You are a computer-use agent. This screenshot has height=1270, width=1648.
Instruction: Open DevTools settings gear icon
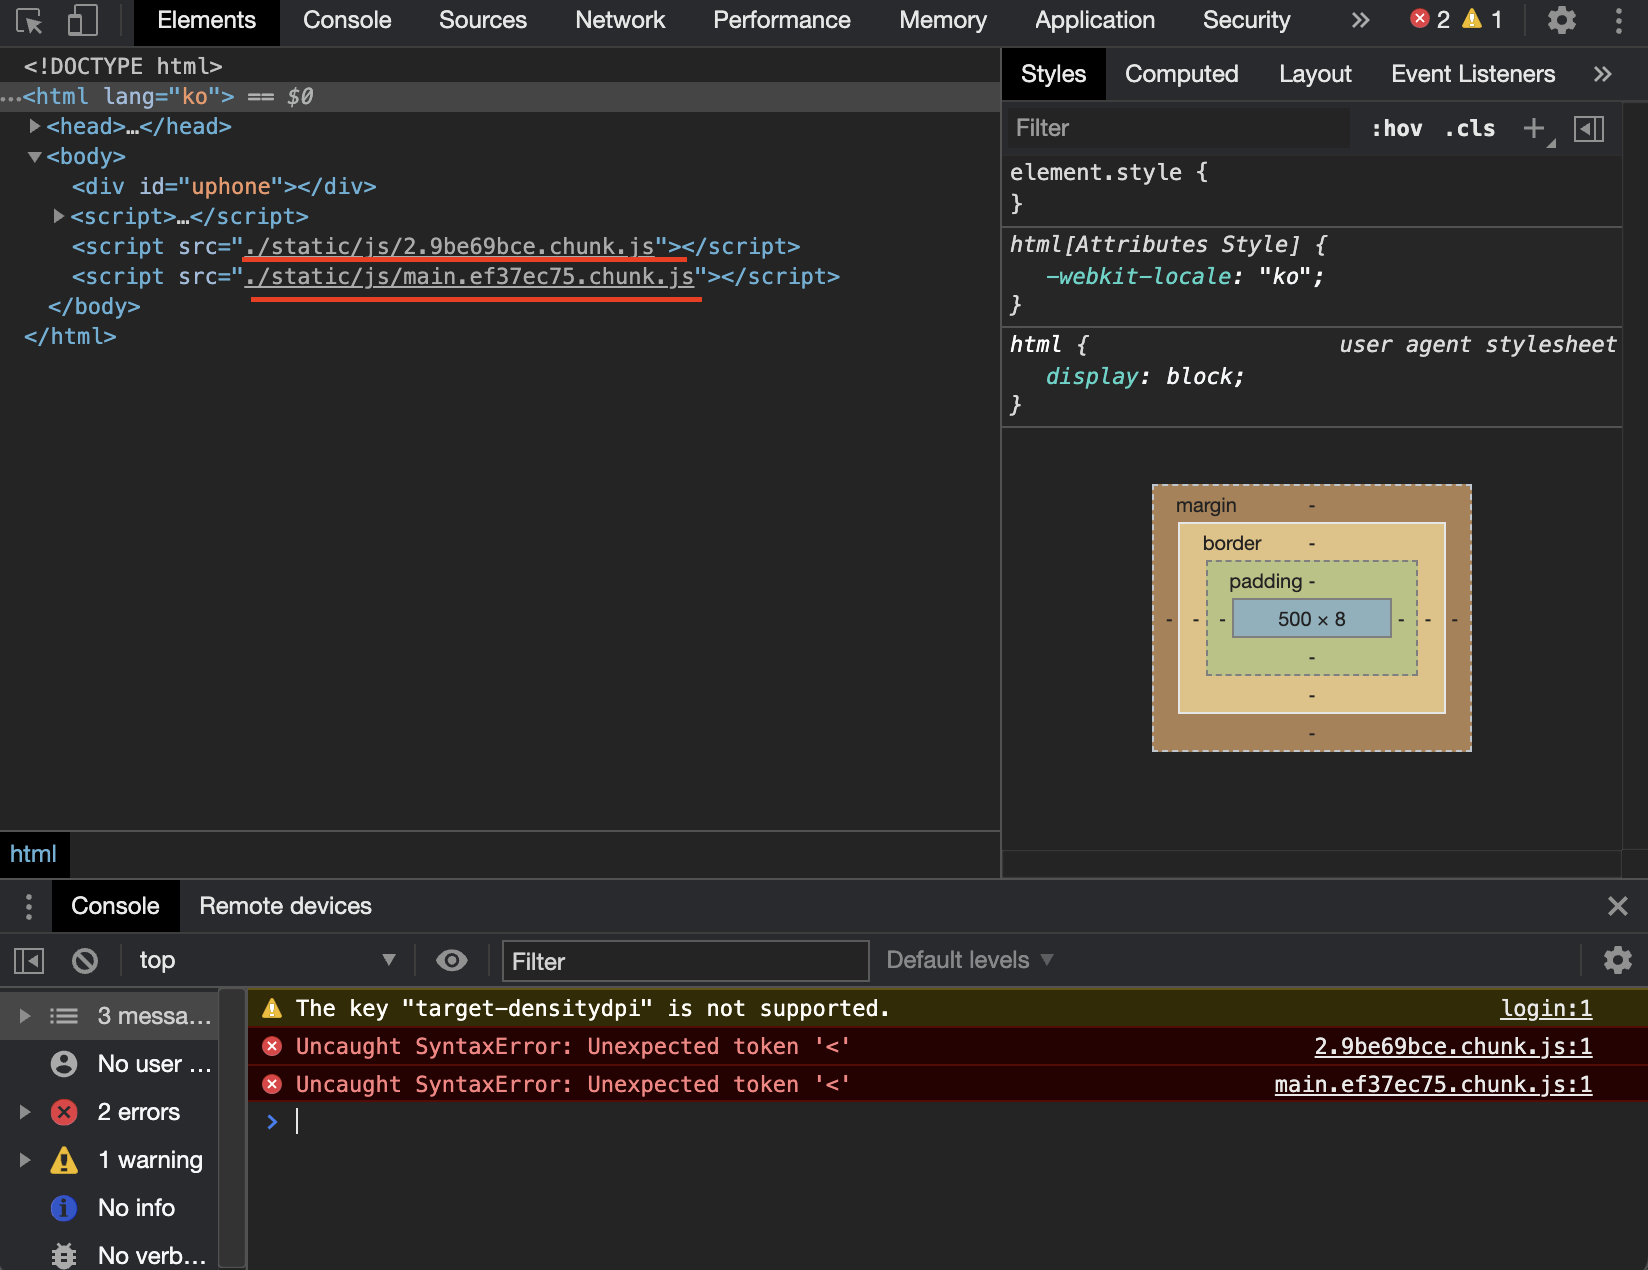[x=1561, y=21]
